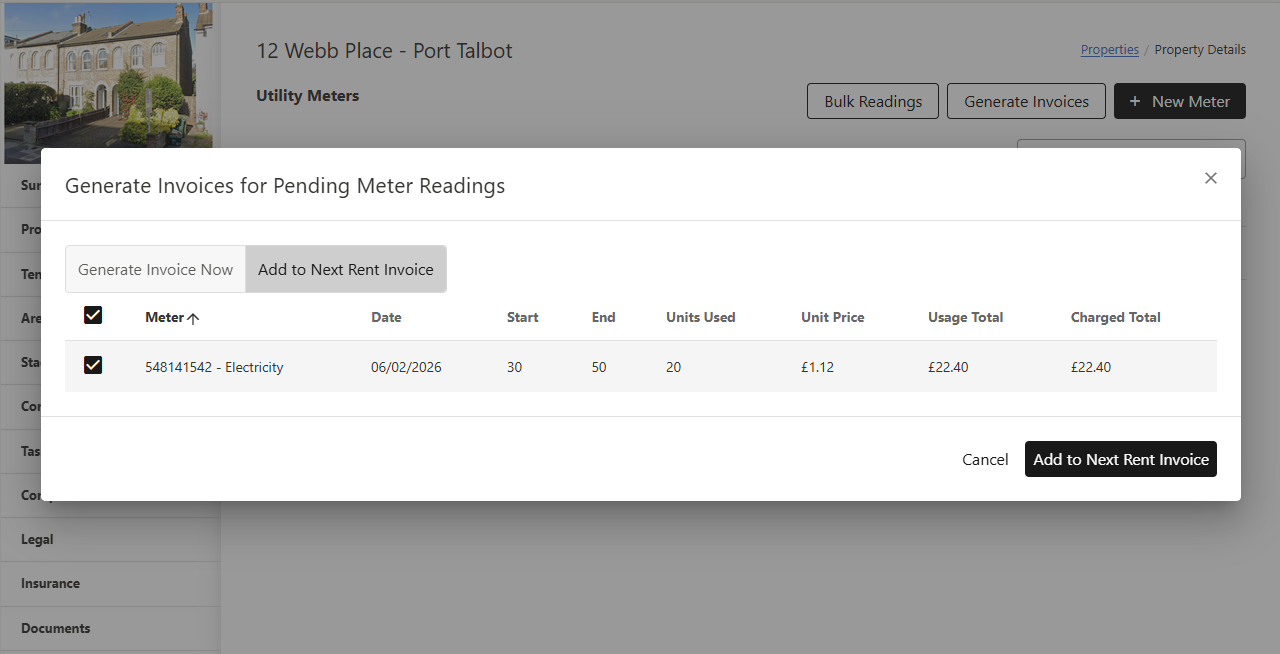Open the Properties breadcrumb link
The height and width of the screenshot is (654, 1280).
[1109, 50]
